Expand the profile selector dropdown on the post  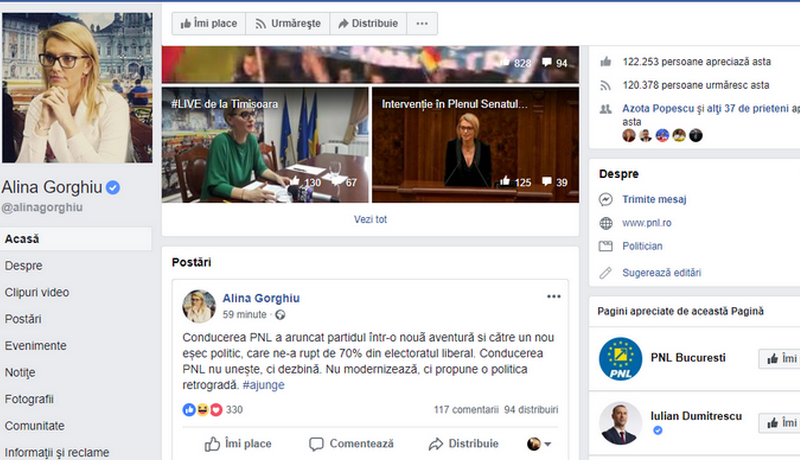(x=539, y=444)
